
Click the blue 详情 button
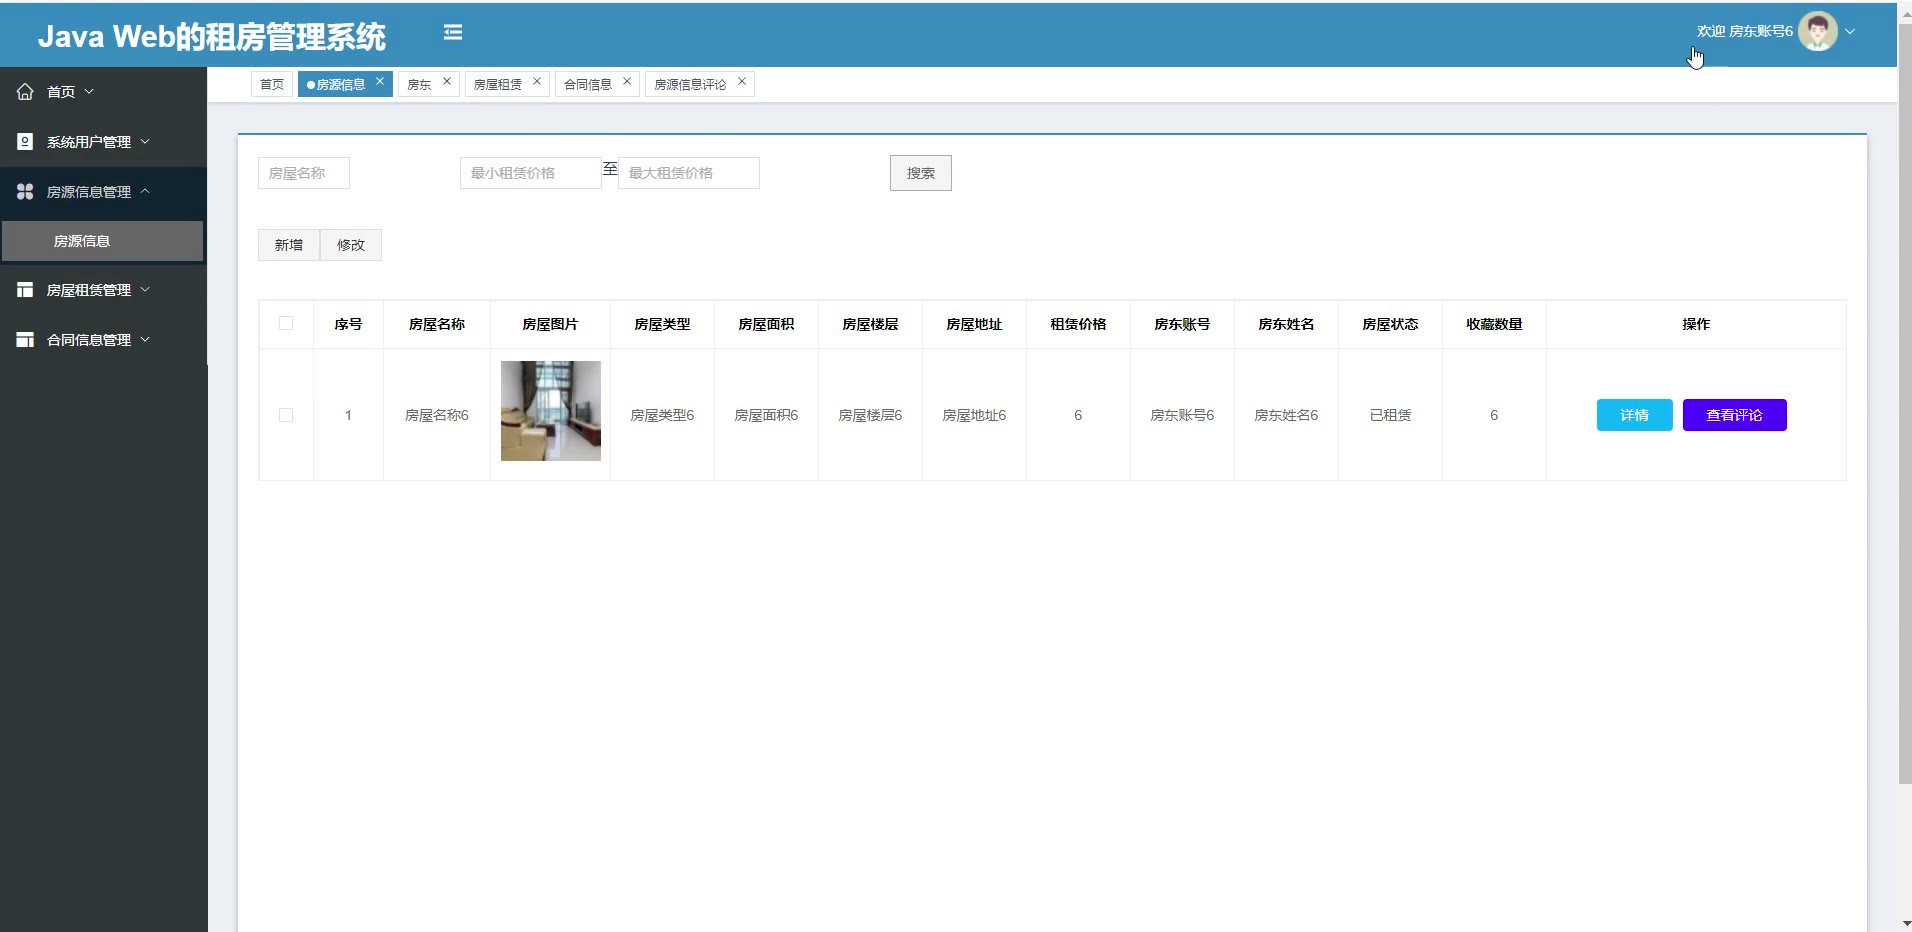pos(1634,415)
